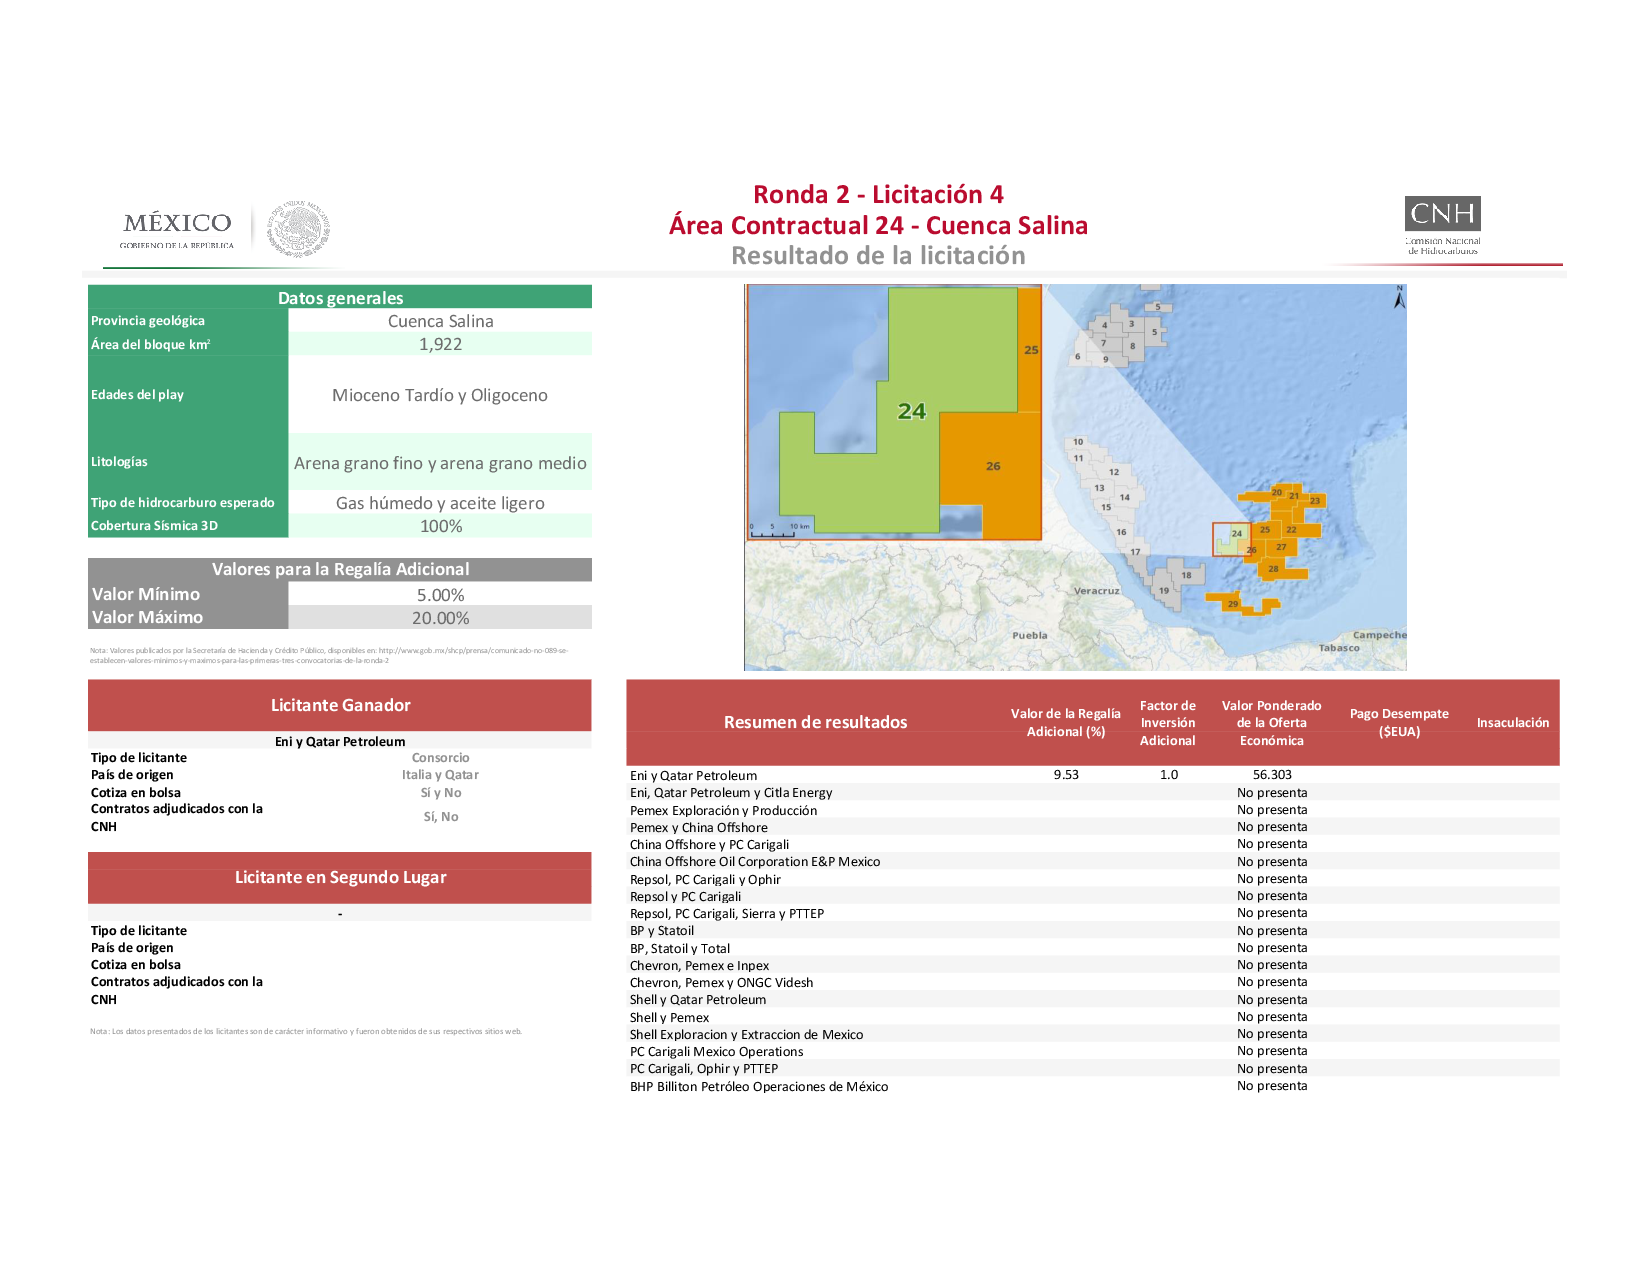
Task: Click the 'Licitante Ganador' header
Action: pyautogui.click(x=340, y=705)
